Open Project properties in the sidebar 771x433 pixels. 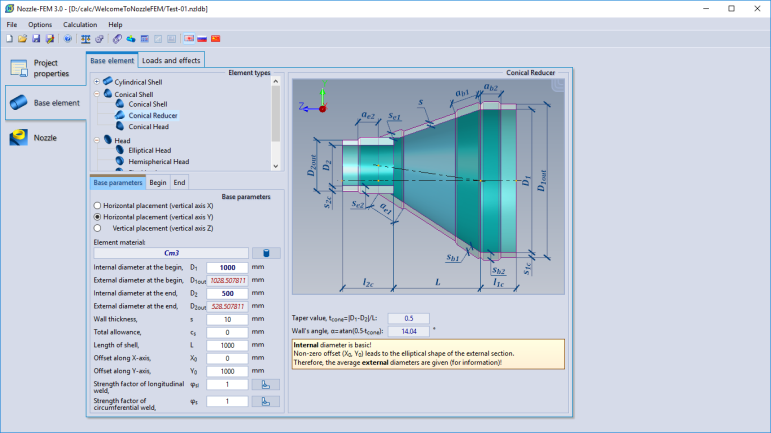[45, 68]
